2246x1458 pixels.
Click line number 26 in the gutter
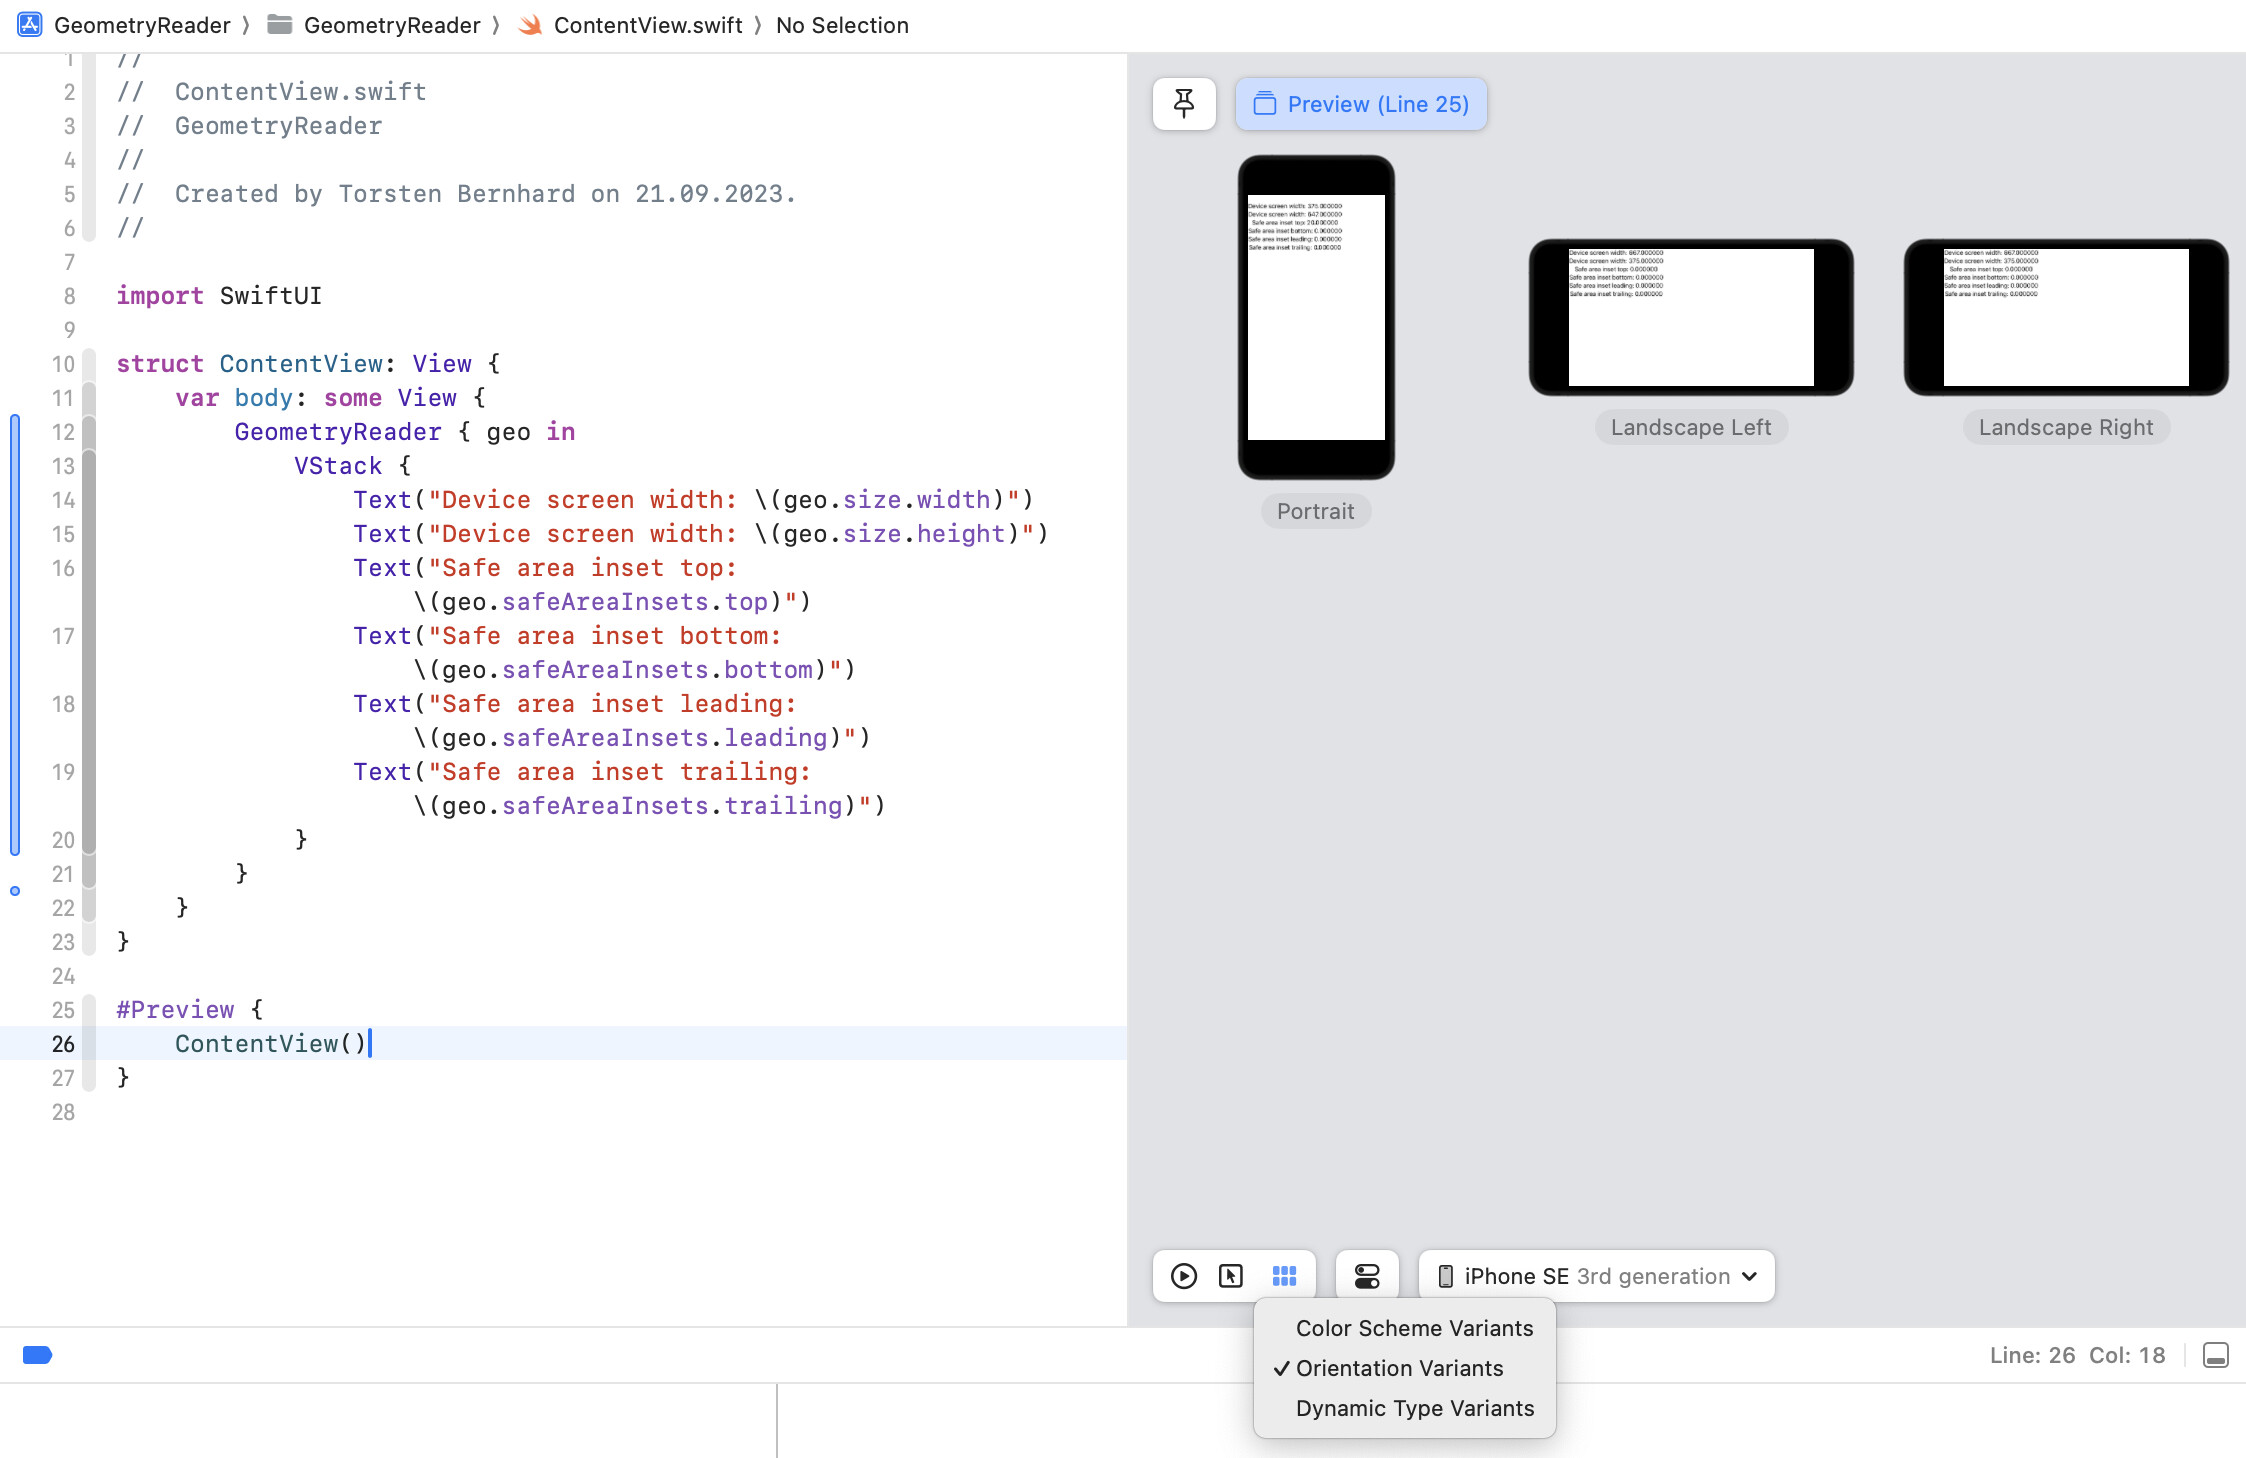[x=63, y=1044]
